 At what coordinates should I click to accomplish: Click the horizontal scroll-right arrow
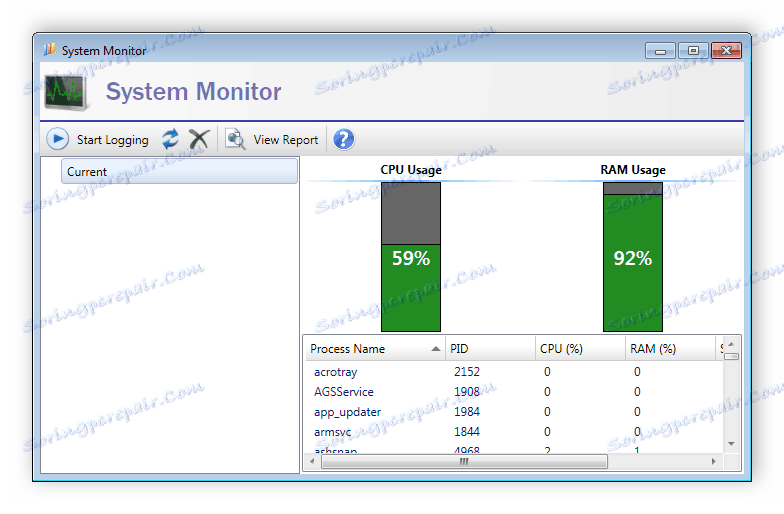(714, 462)
